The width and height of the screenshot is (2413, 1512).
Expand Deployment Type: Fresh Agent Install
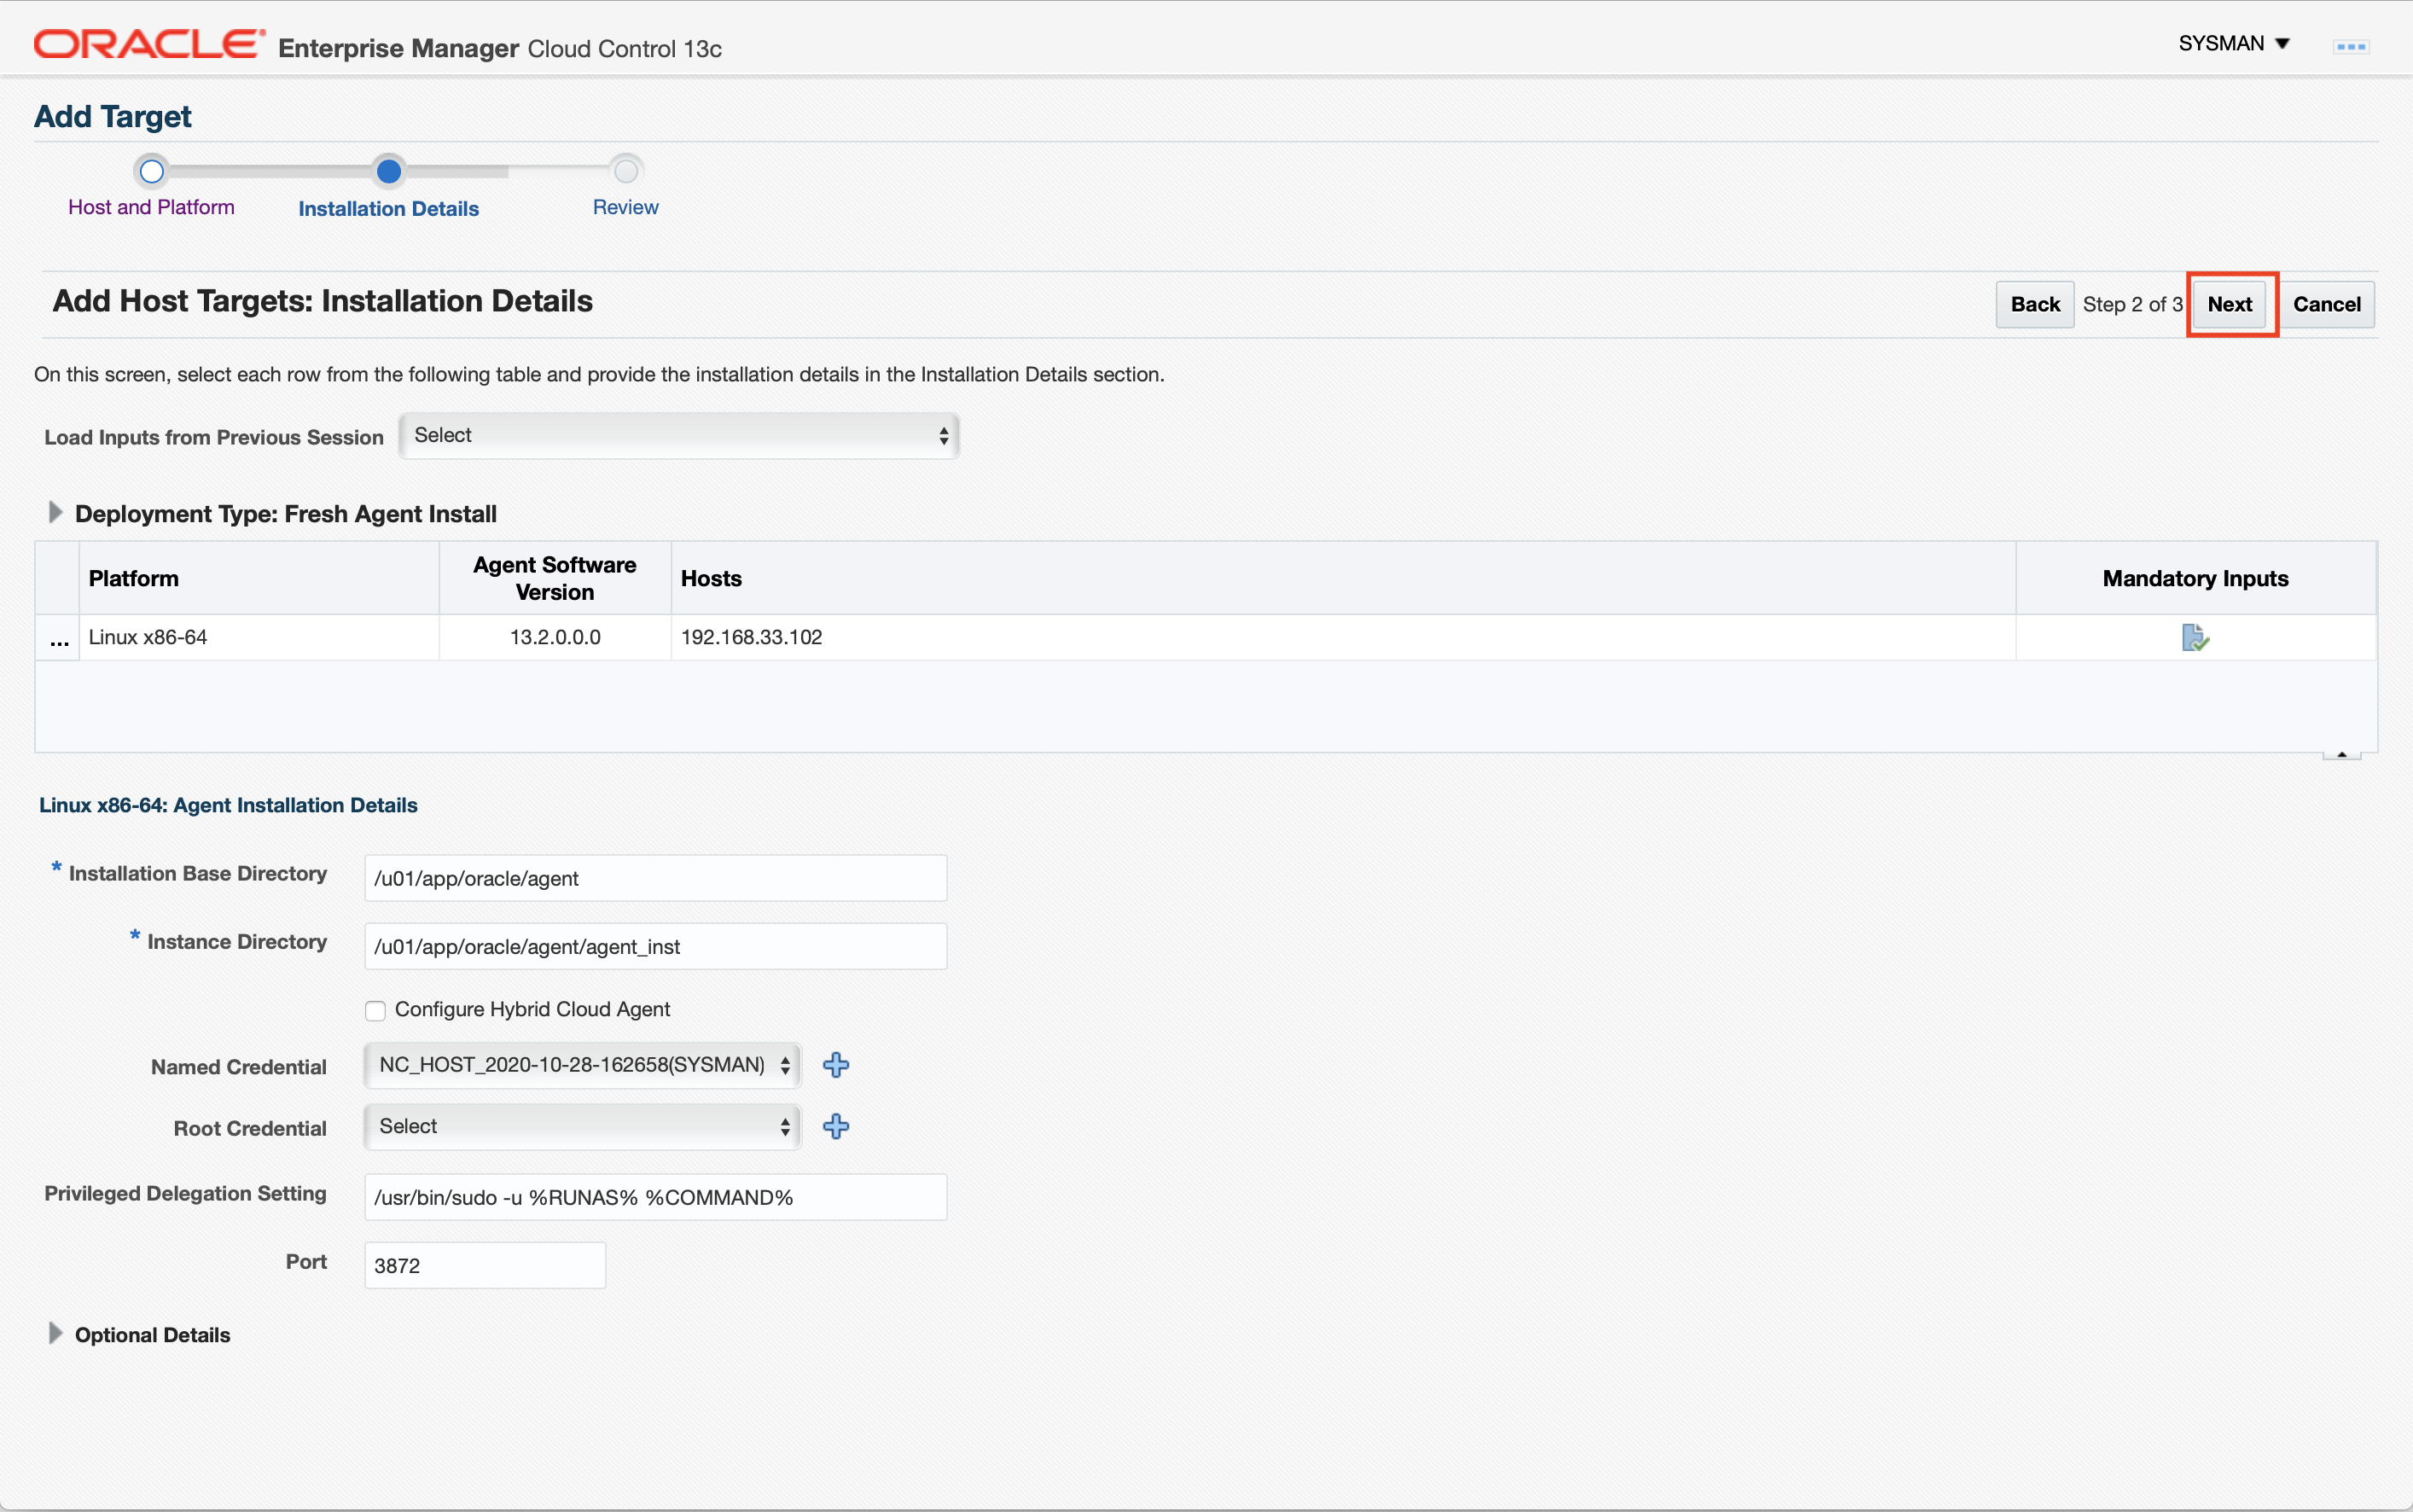click(x=55, y=513)
